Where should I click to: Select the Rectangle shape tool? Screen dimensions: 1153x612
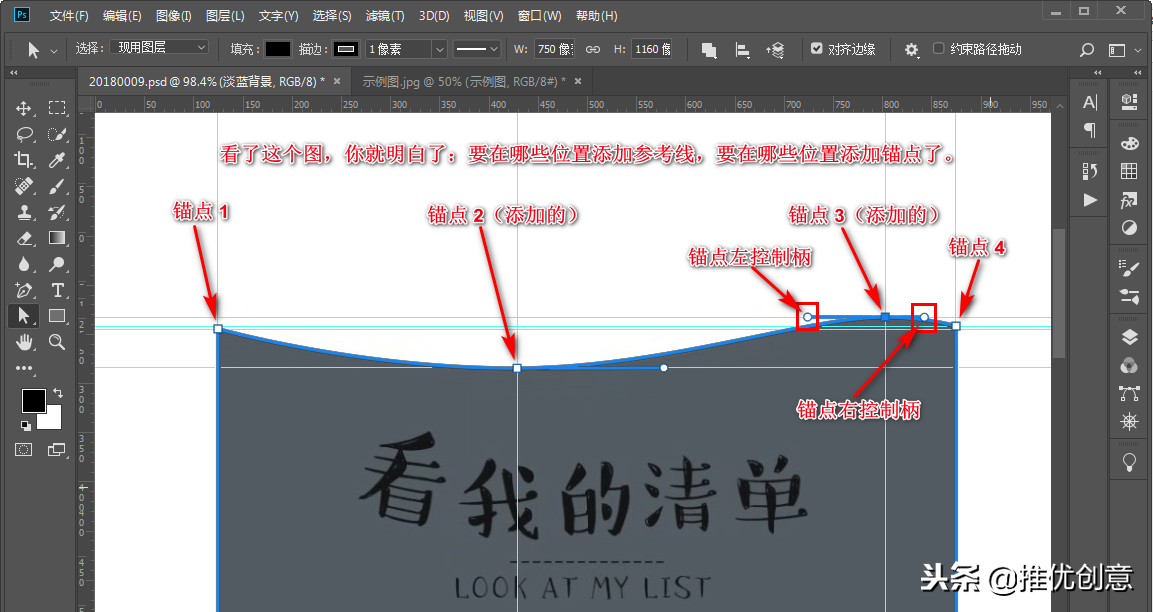[57, 316]
